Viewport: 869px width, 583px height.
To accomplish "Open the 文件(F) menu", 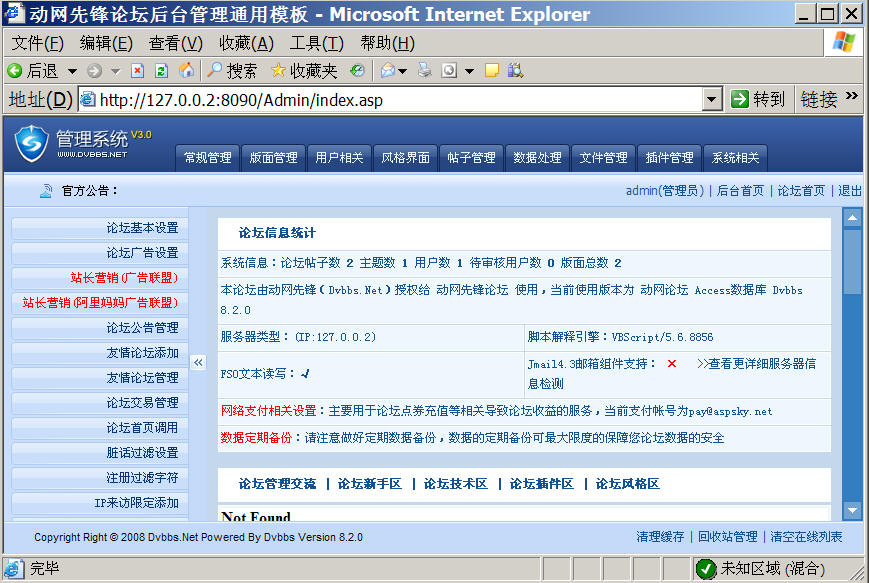I will tap(38, 43).
